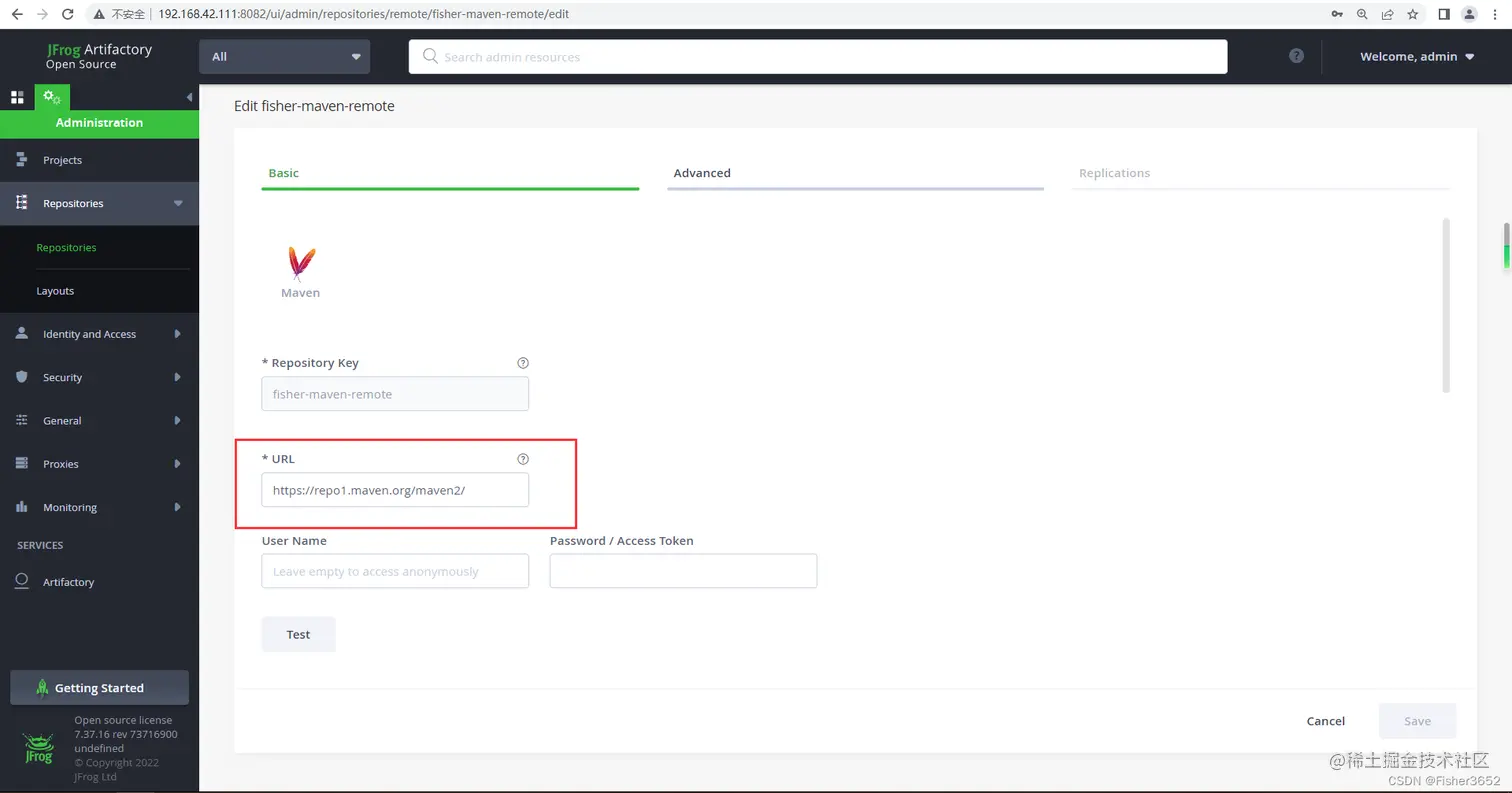Click the Password / Access Token field
1512x793 pixels.
(683, 571)
